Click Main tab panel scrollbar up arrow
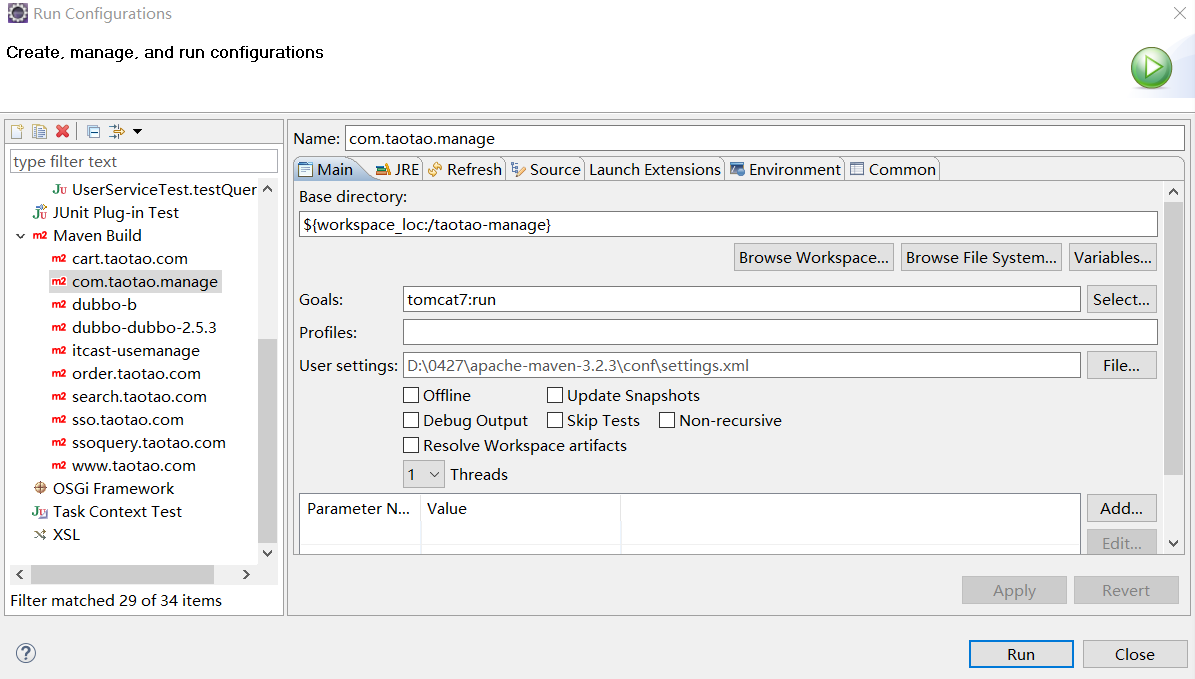 1174,192
